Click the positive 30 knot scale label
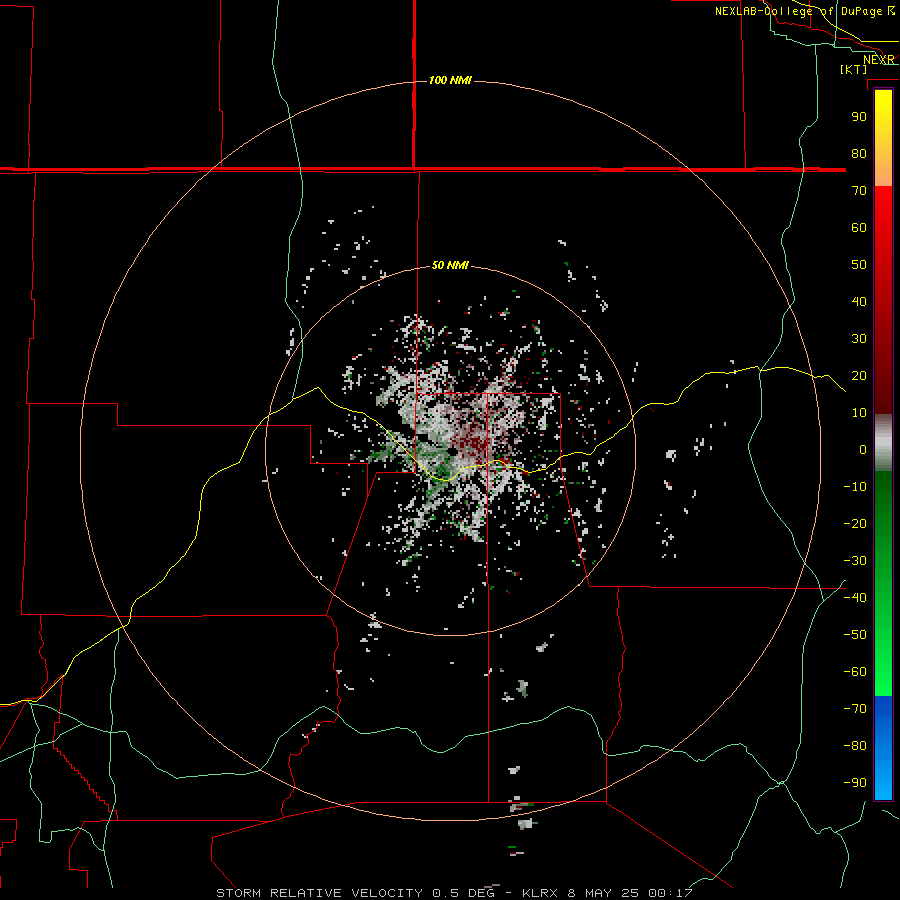Viewport: 900px width, 900px height. click(859, 339)
